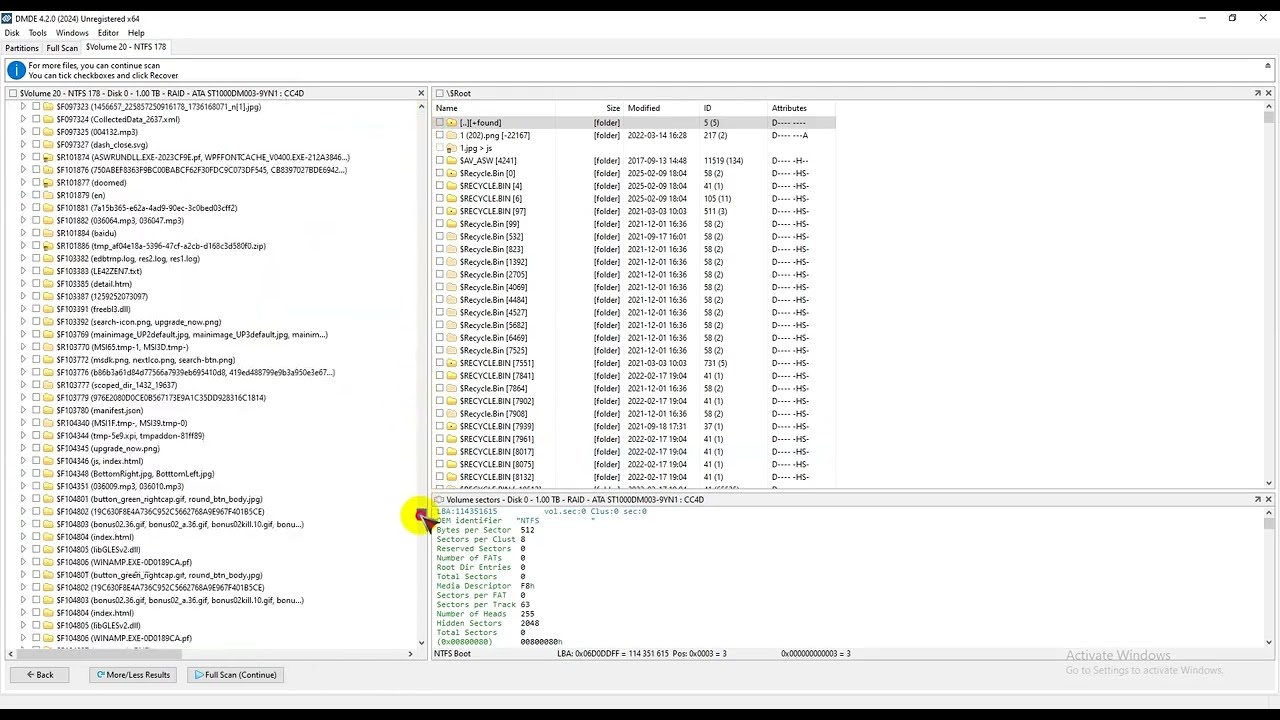
Task: Click the DMDE application icon in the title bar
Action: click(7, 18)
